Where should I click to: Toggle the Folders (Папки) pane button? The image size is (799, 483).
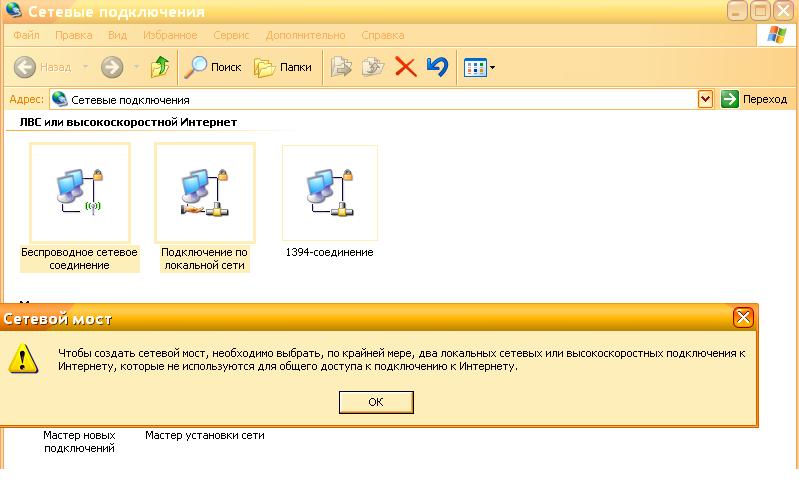[283, 67]
